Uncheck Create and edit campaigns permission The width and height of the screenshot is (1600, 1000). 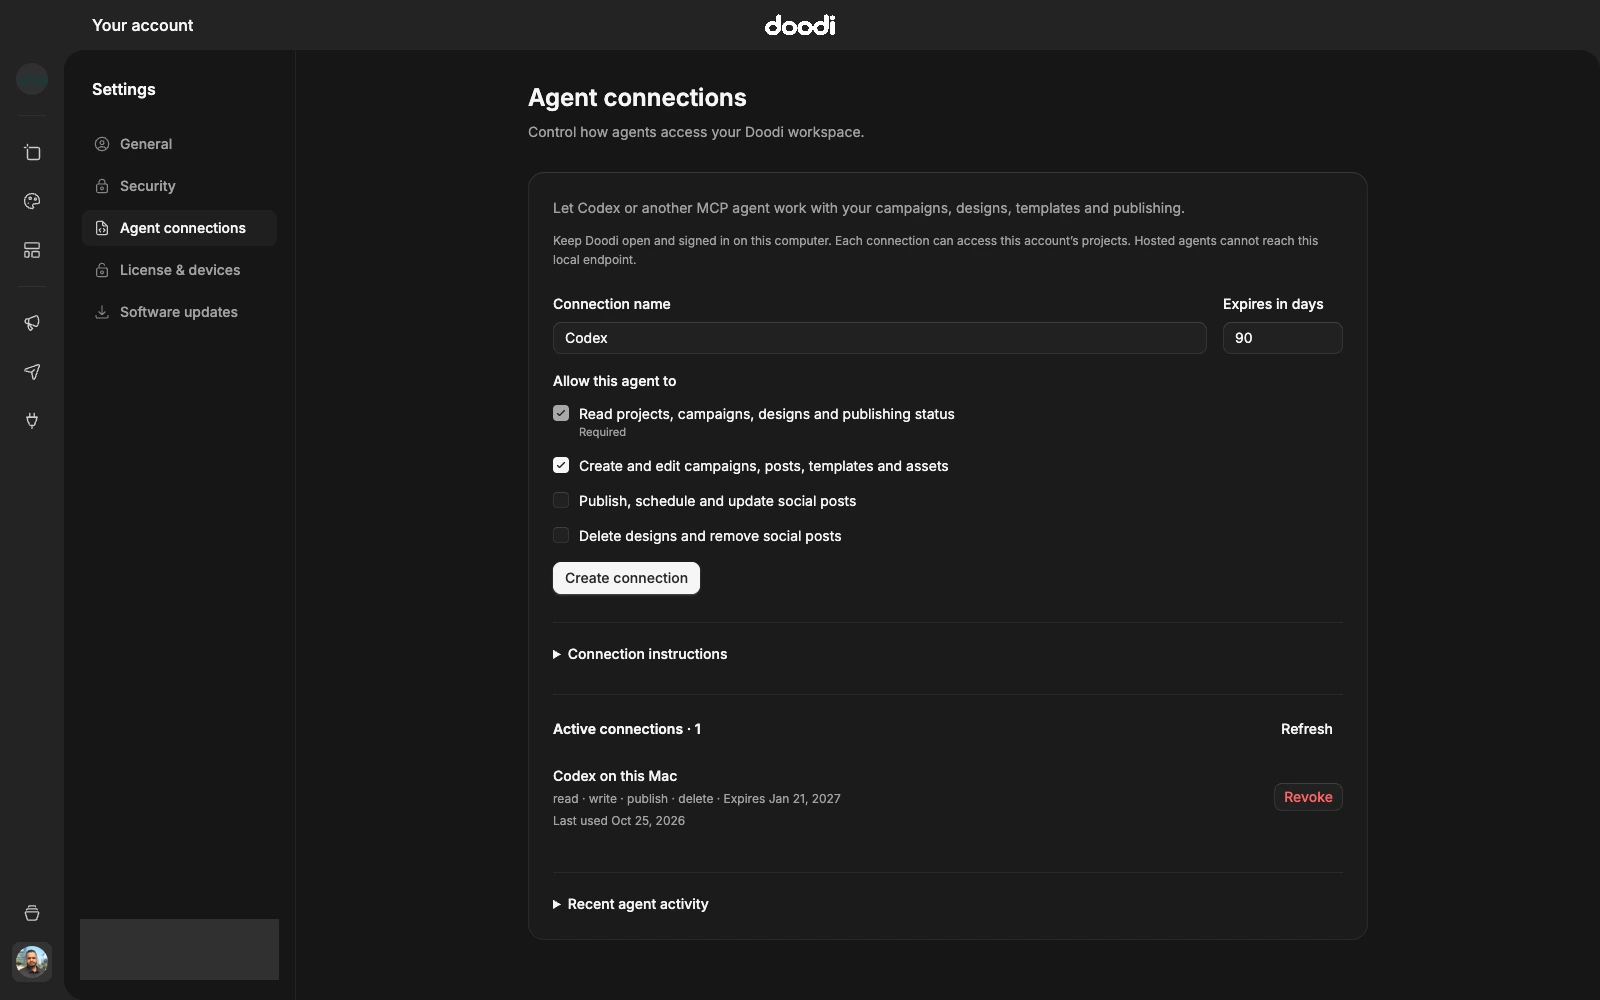click(x=561, y=465)
